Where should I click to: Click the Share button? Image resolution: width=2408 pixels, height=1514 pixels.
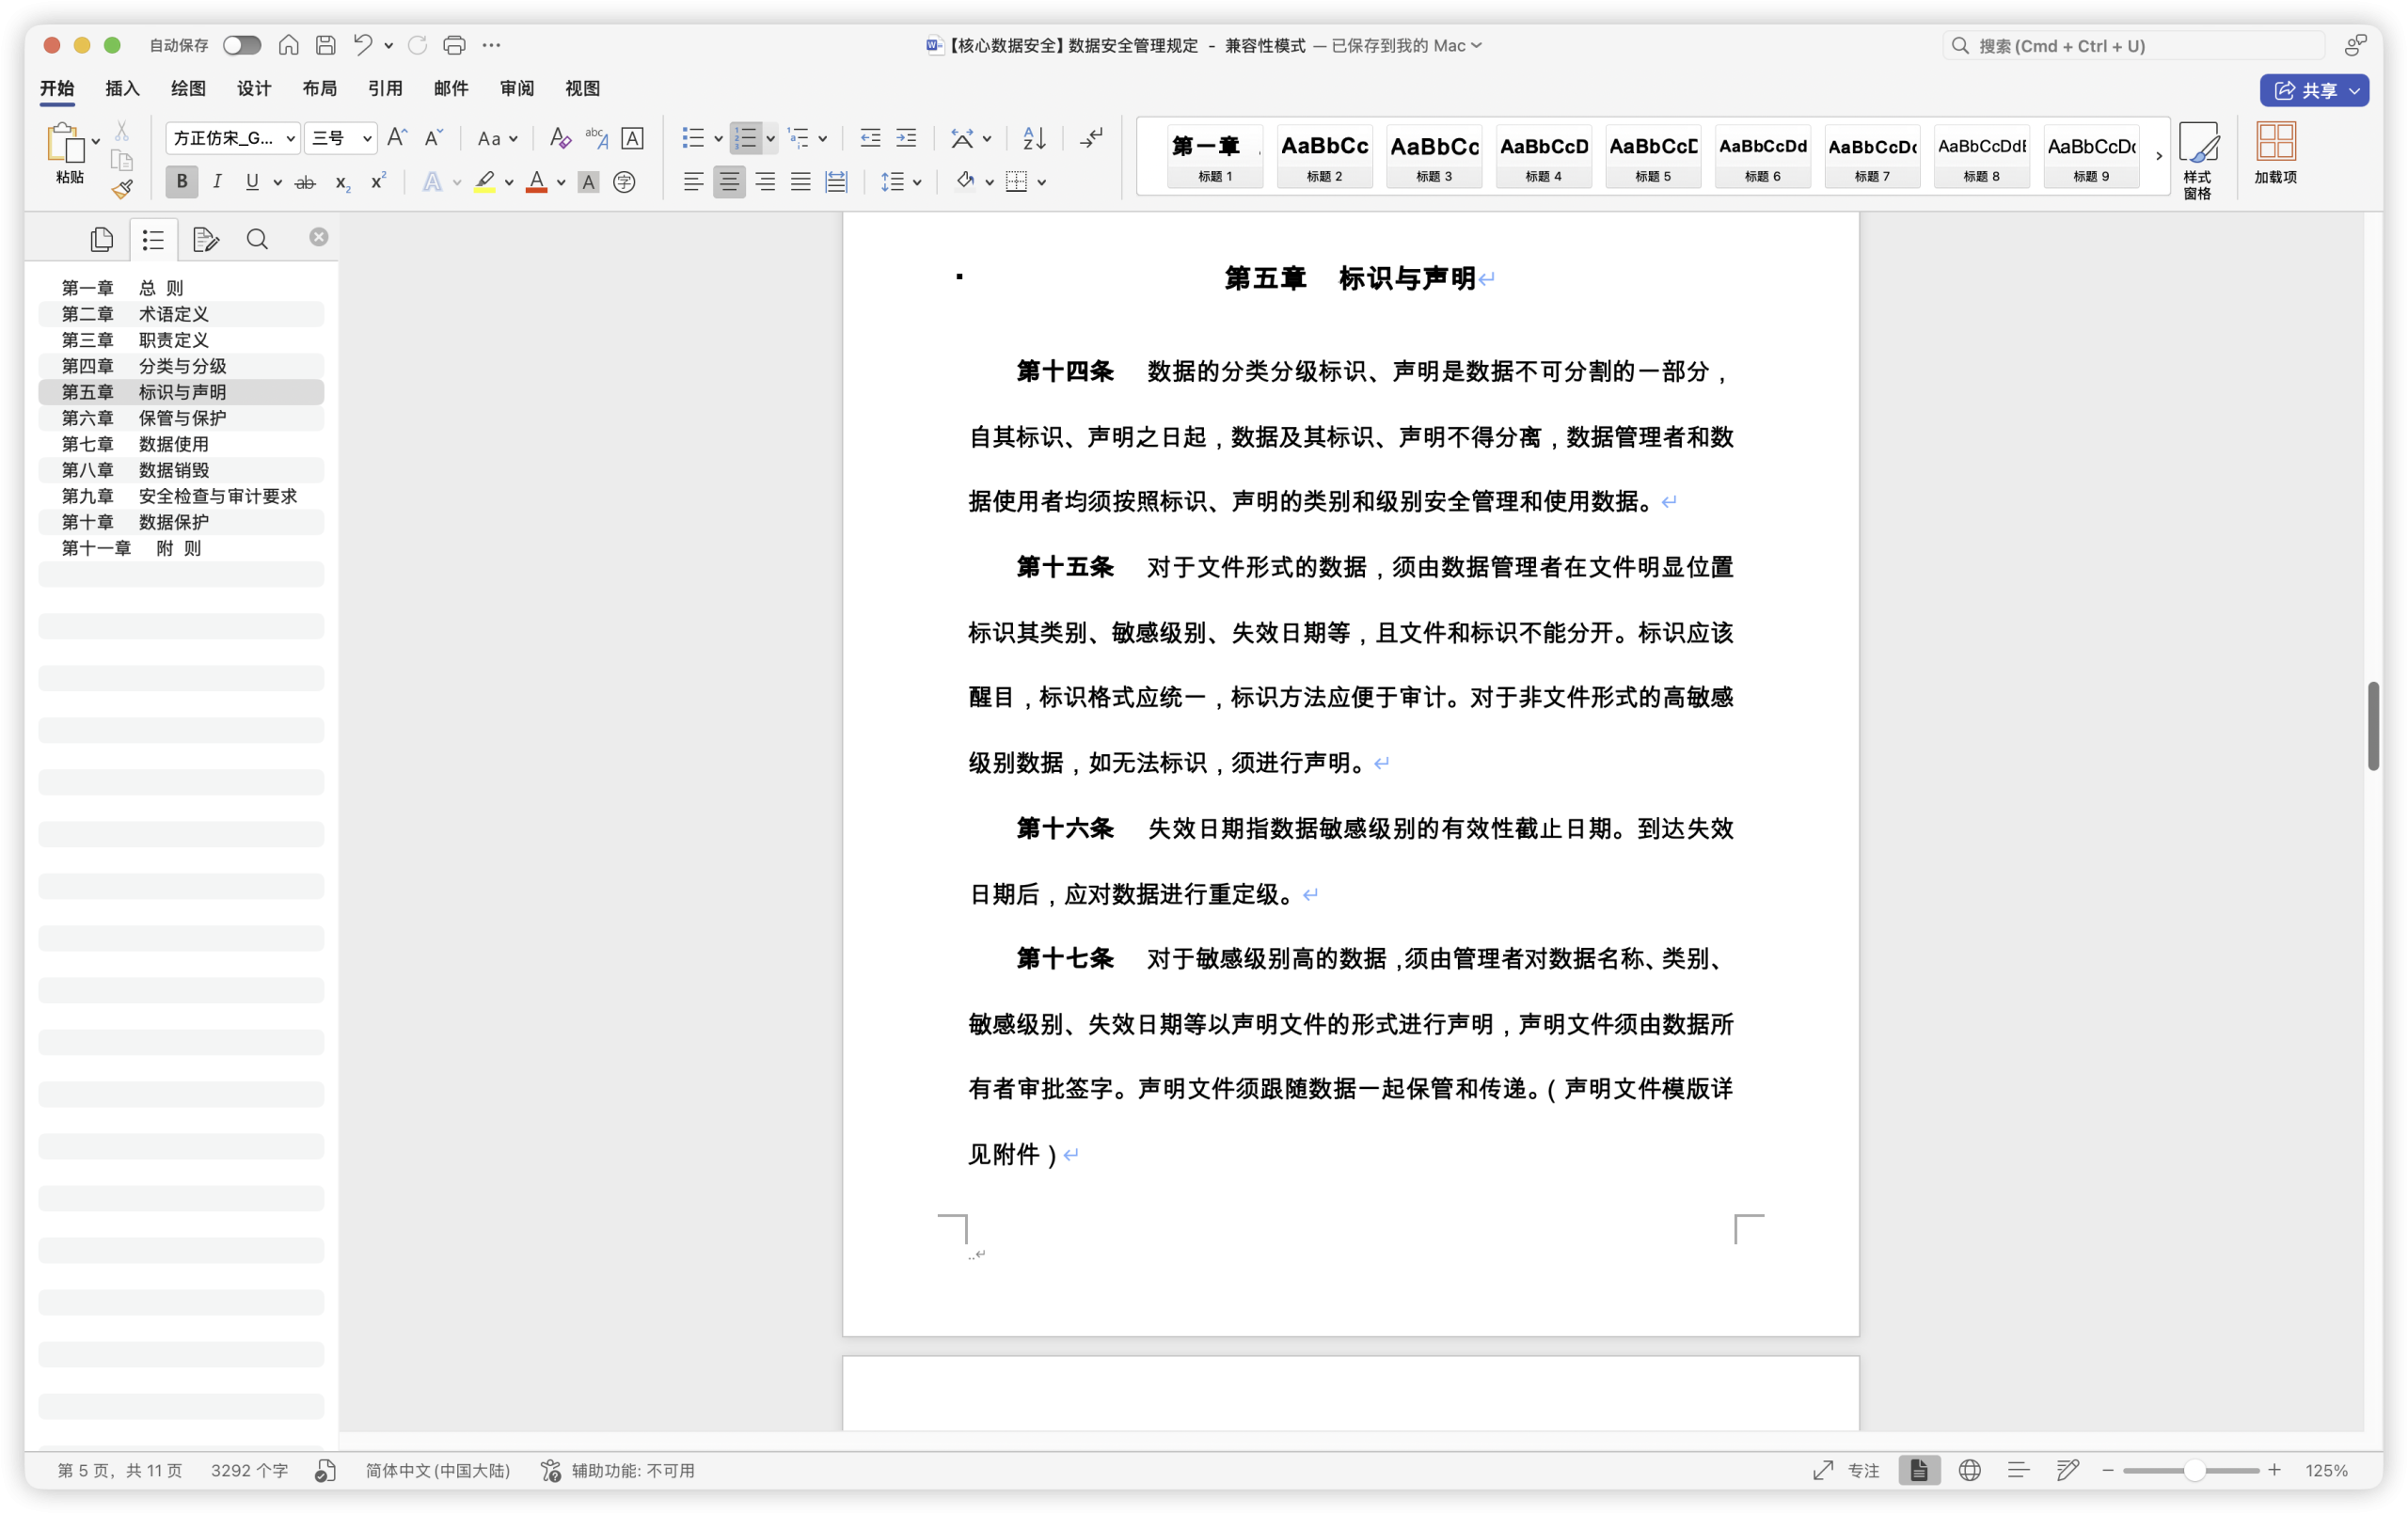coord(2303,90)
